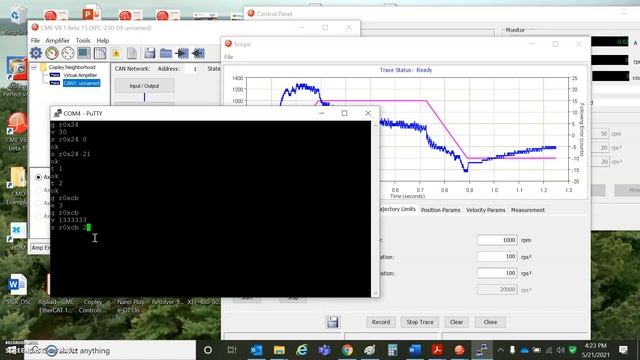
Task: Select the first axis radio button in CME
Action: 38,177
